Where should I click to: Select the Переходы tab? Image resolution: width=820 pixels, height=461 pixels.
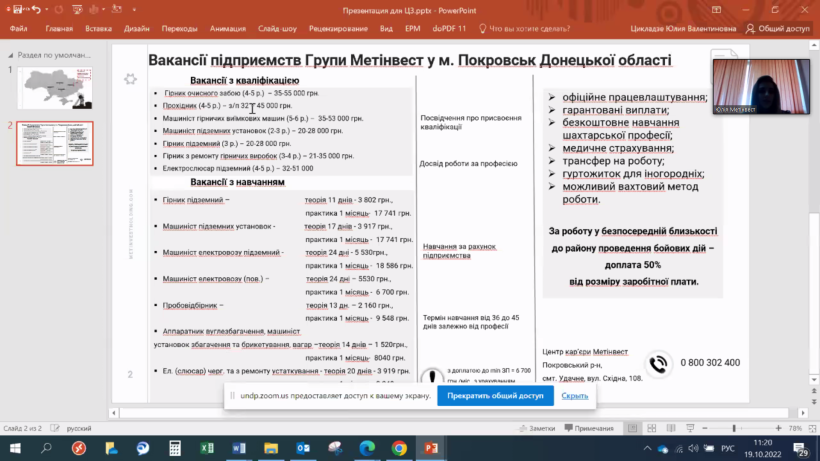(x=179, y=29)
